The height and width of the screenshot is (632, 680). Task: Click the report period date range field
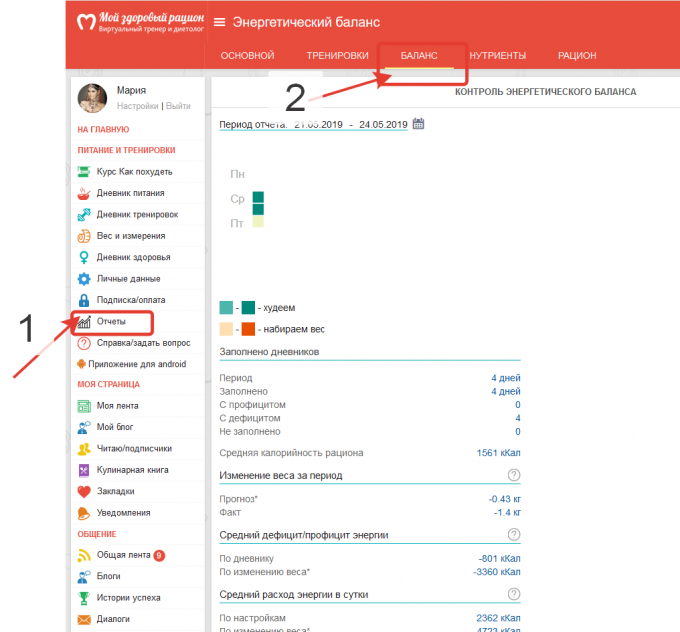coord(350,124)
